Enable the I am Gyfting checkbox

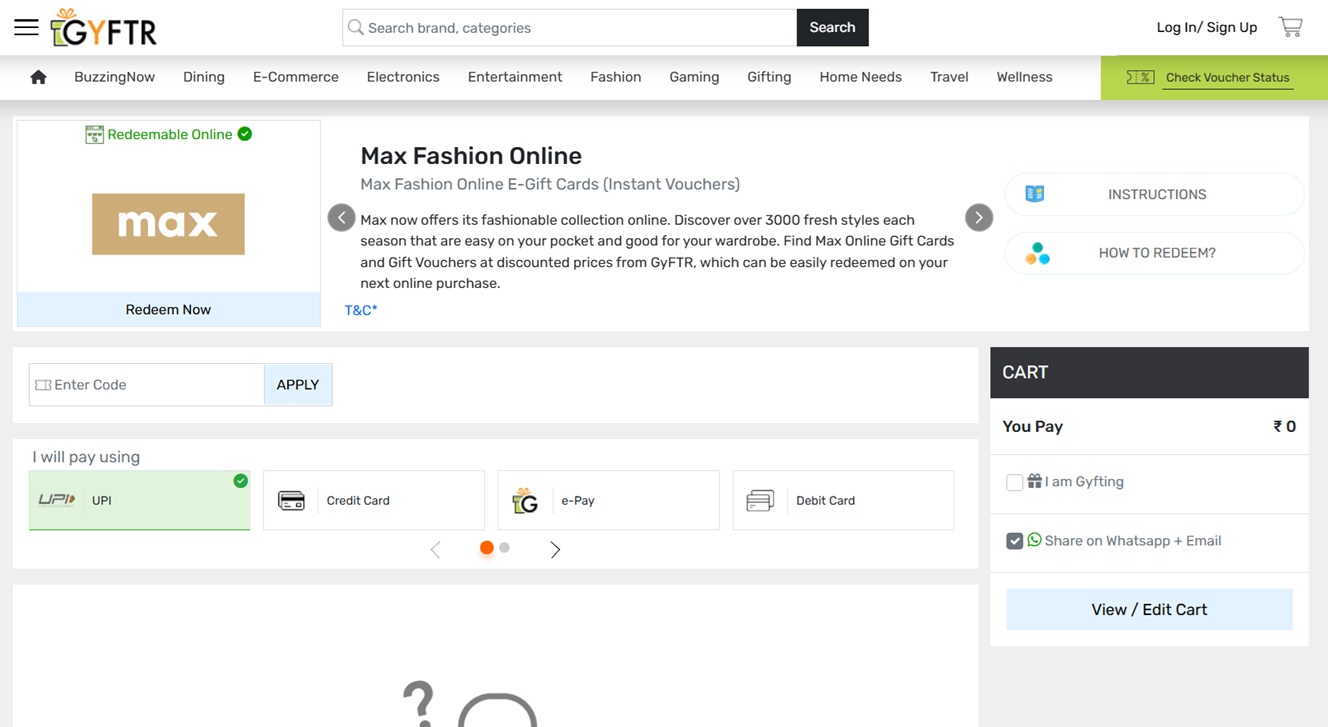tap(1014, 482)
